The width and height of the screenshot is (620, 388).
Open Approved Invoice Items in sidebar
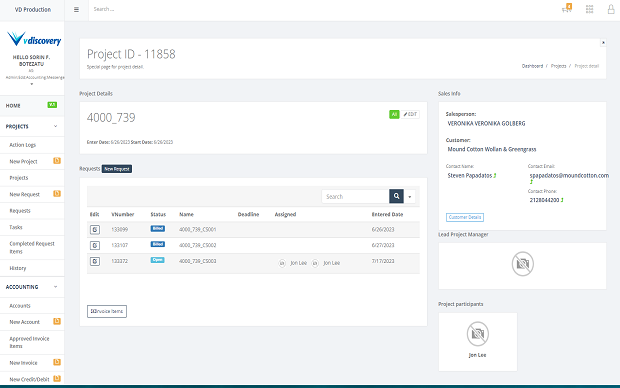click(x=29, y=342)
